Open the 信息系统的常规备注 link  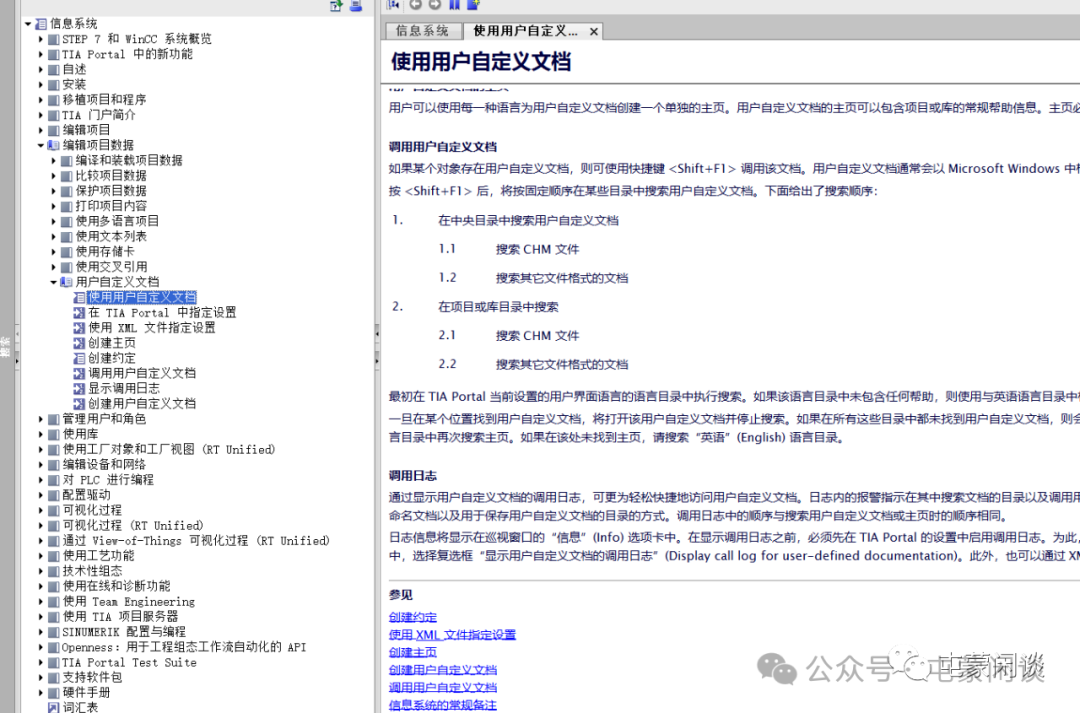[443, 705]
